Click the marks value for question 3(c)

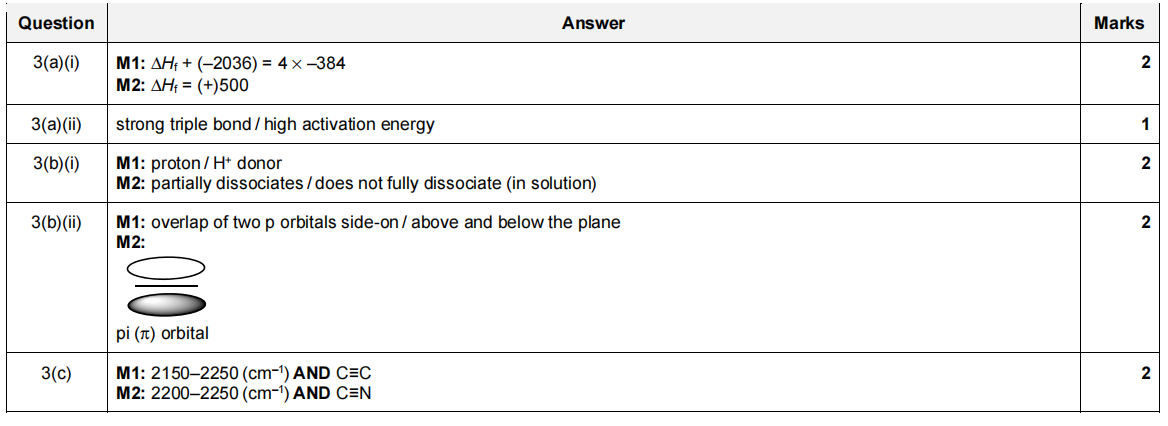tap(1146, 374)
